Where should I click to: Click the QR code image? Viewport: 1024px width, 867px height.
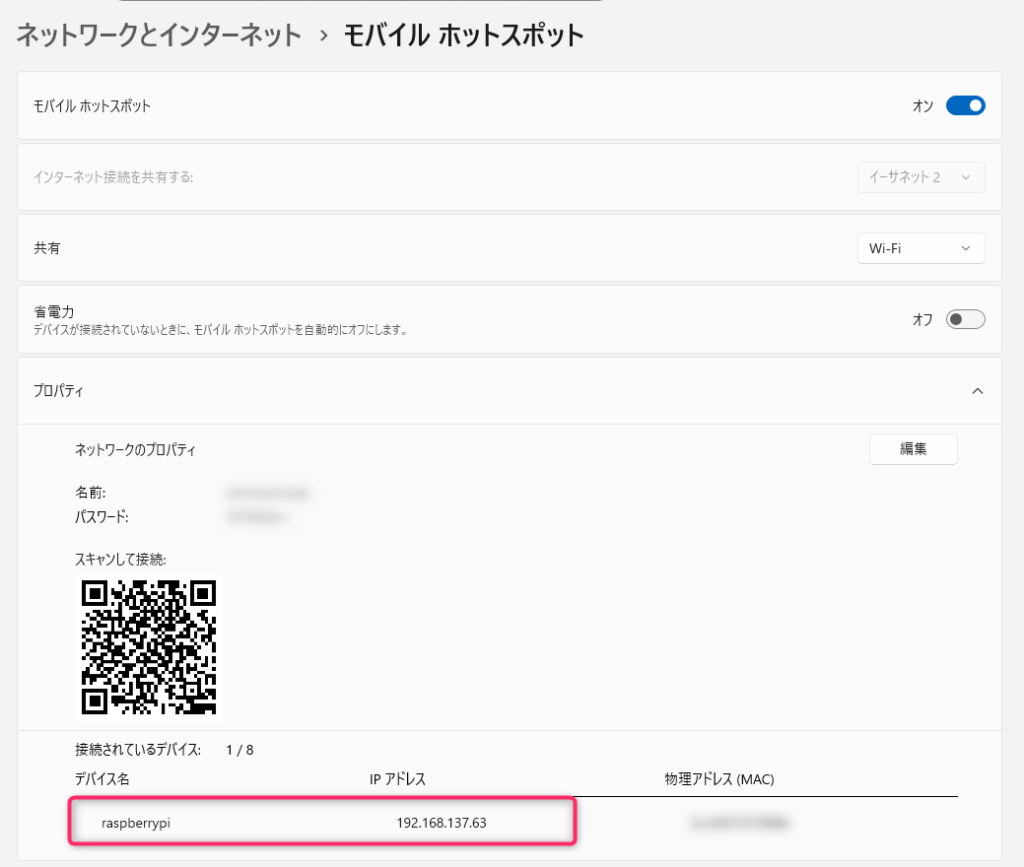point(148,645)
